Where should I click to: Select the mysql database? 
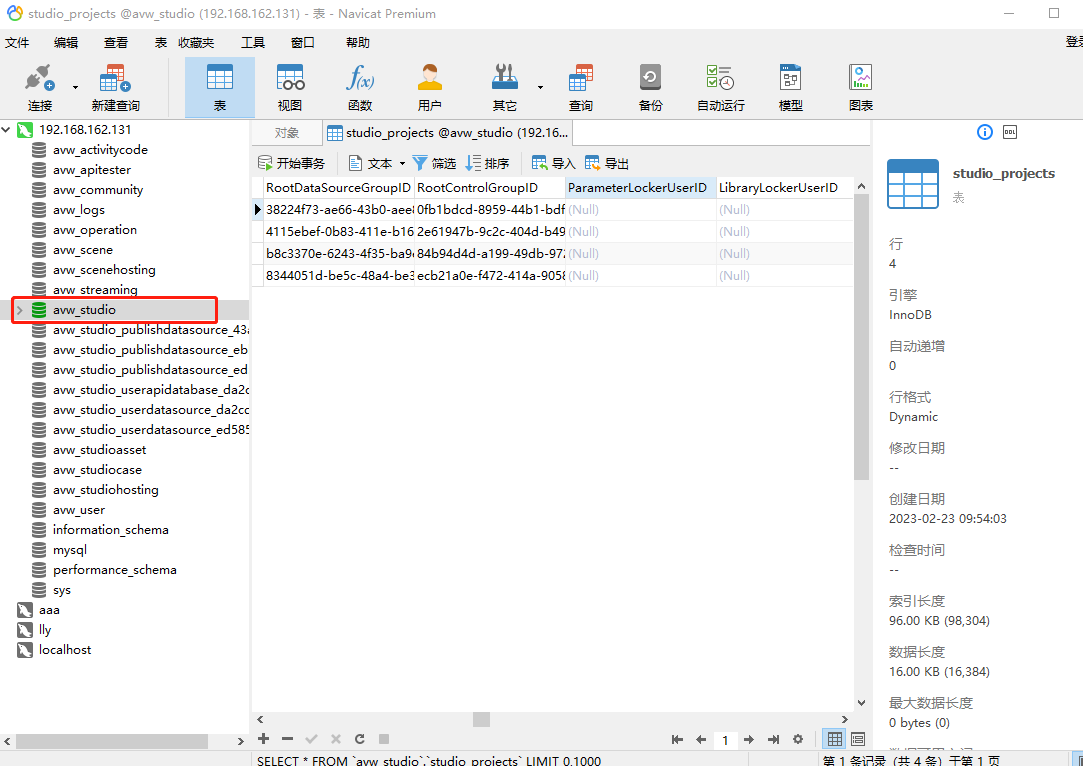(70, 550)
